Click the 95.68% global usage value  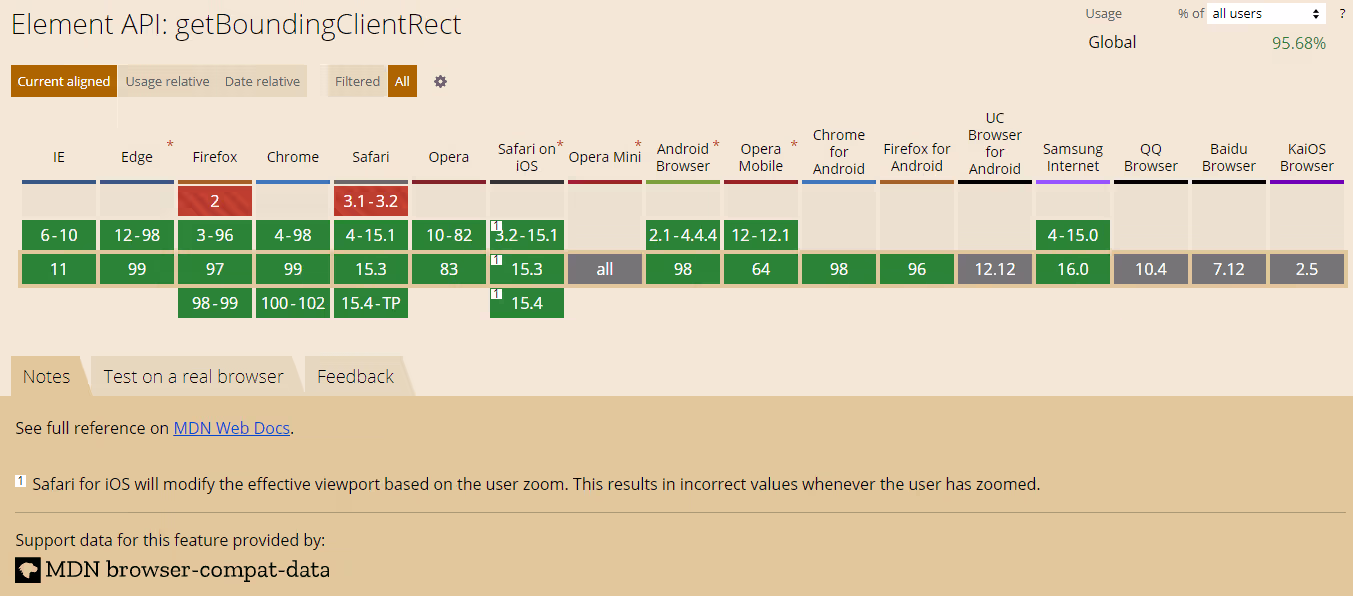(x=1299, y=43)
